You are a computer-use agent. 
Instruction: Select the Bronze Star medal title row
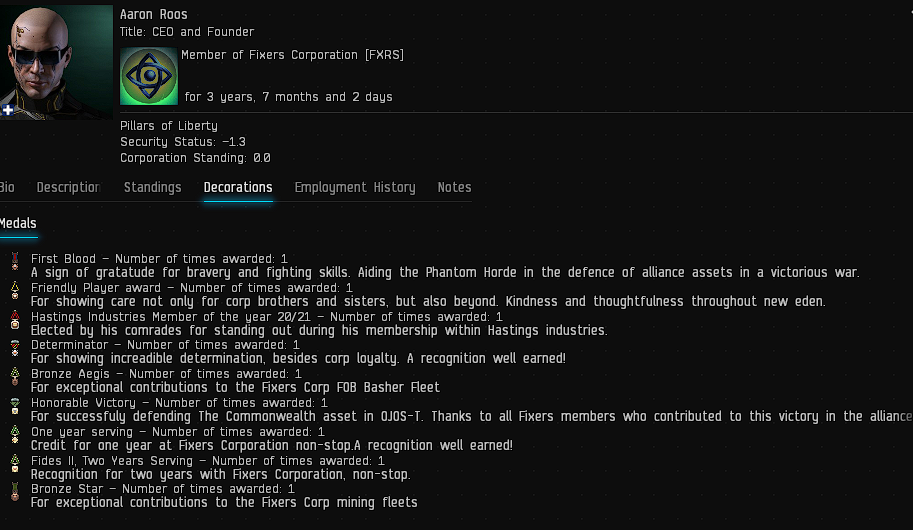pyautogui.click(x=163, y=489)
